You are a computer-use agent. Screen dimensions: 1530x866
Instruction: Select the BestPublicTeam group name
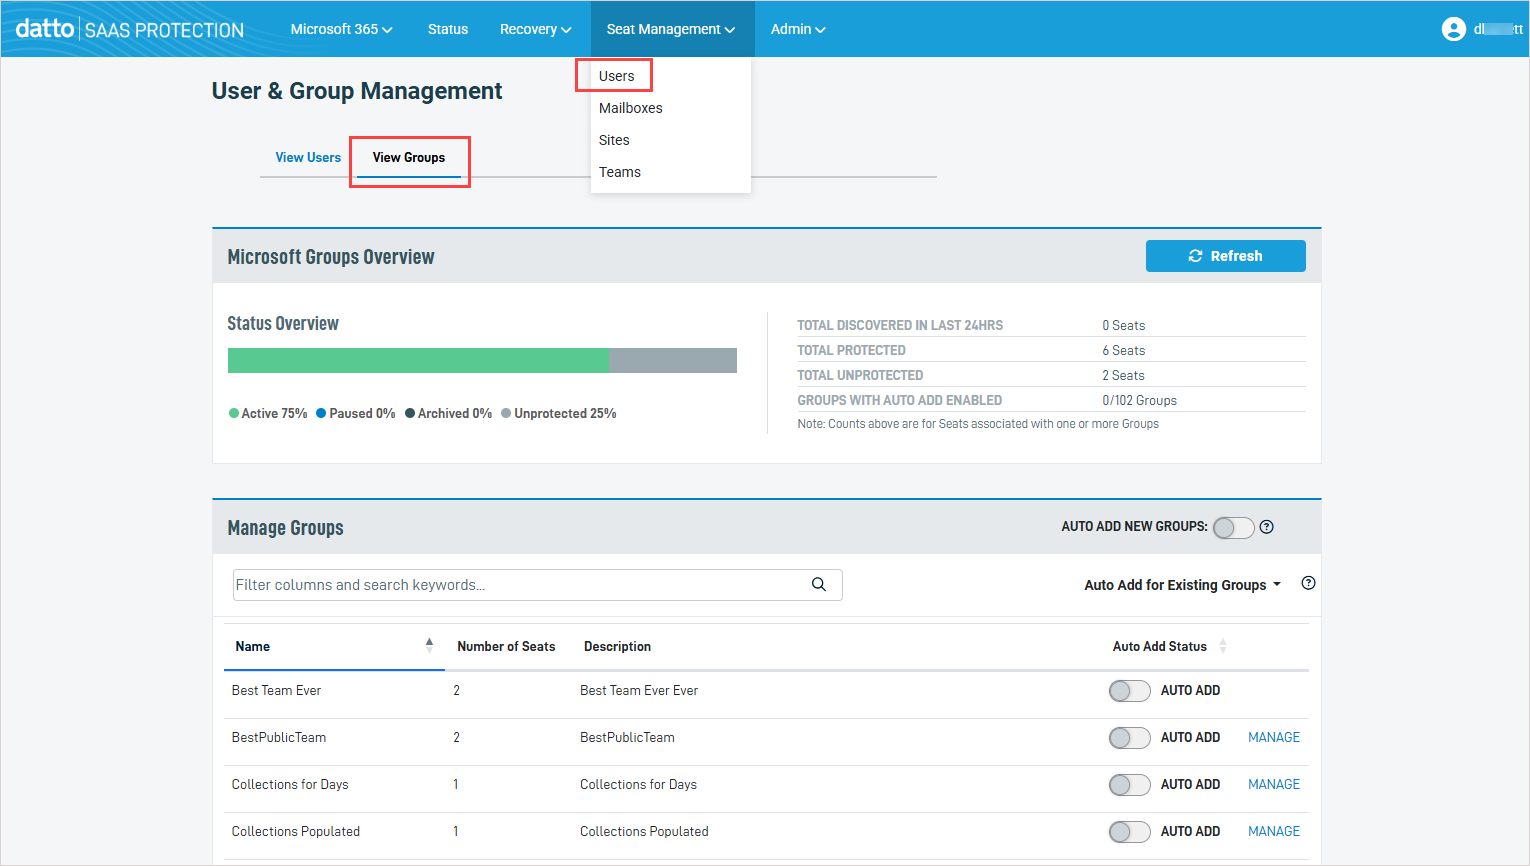point(278,737)
